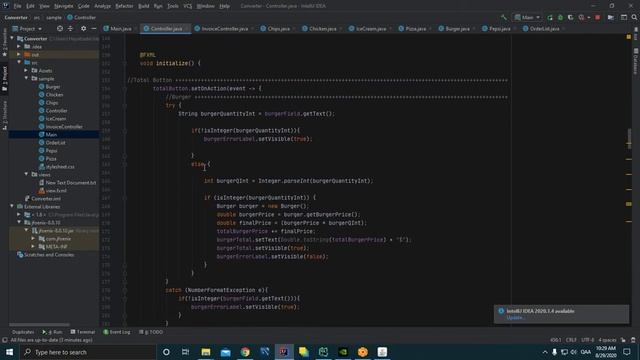Open the File menu
This screenshot has height=360, width=640.
(x=17, y=6)
